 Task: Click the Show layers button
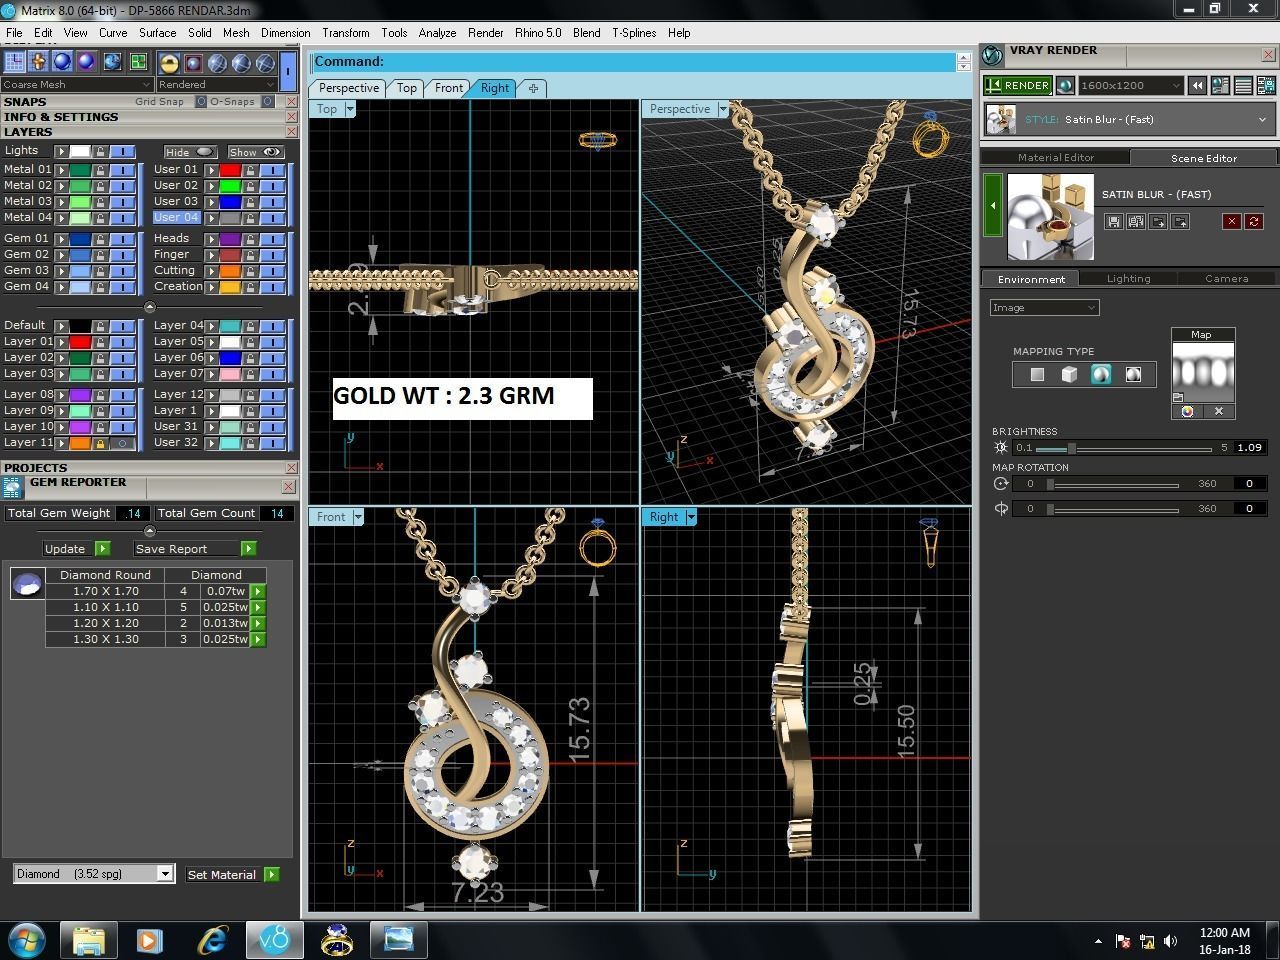click(256, 152)
